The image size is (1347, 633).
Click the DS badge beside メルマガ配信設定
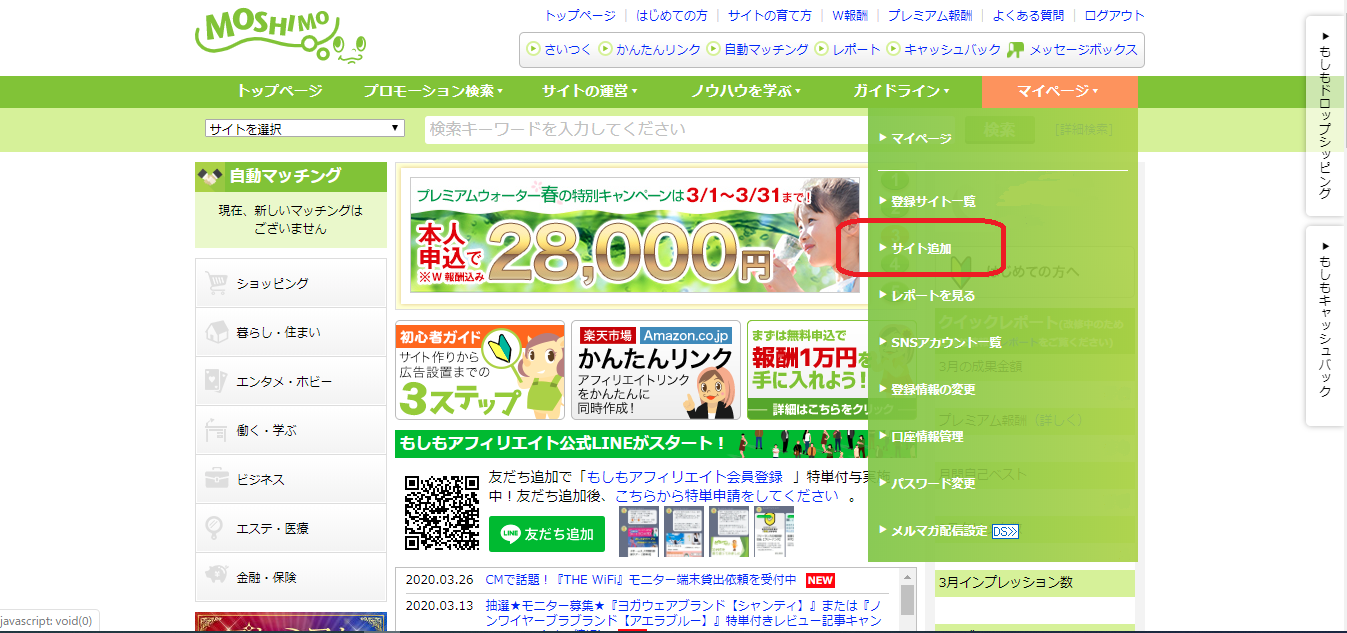[1005, 531]
